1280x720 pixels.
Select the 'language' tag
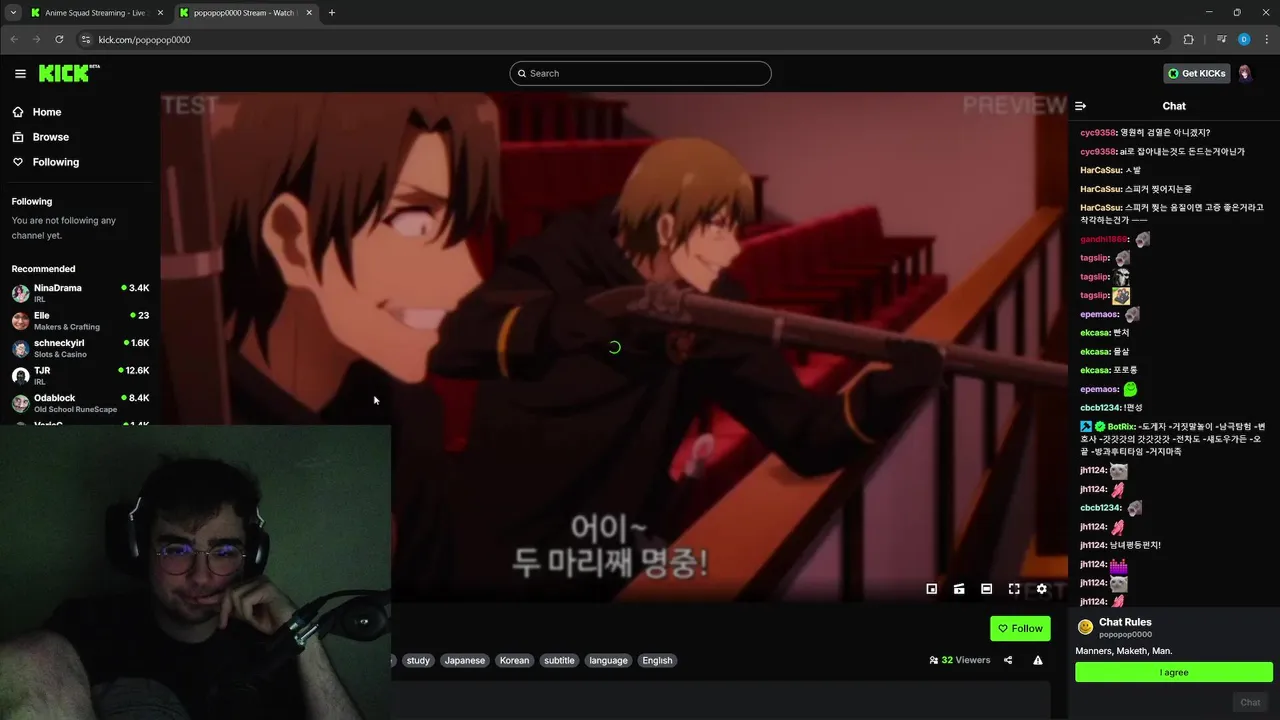click(x=608, y=660)
